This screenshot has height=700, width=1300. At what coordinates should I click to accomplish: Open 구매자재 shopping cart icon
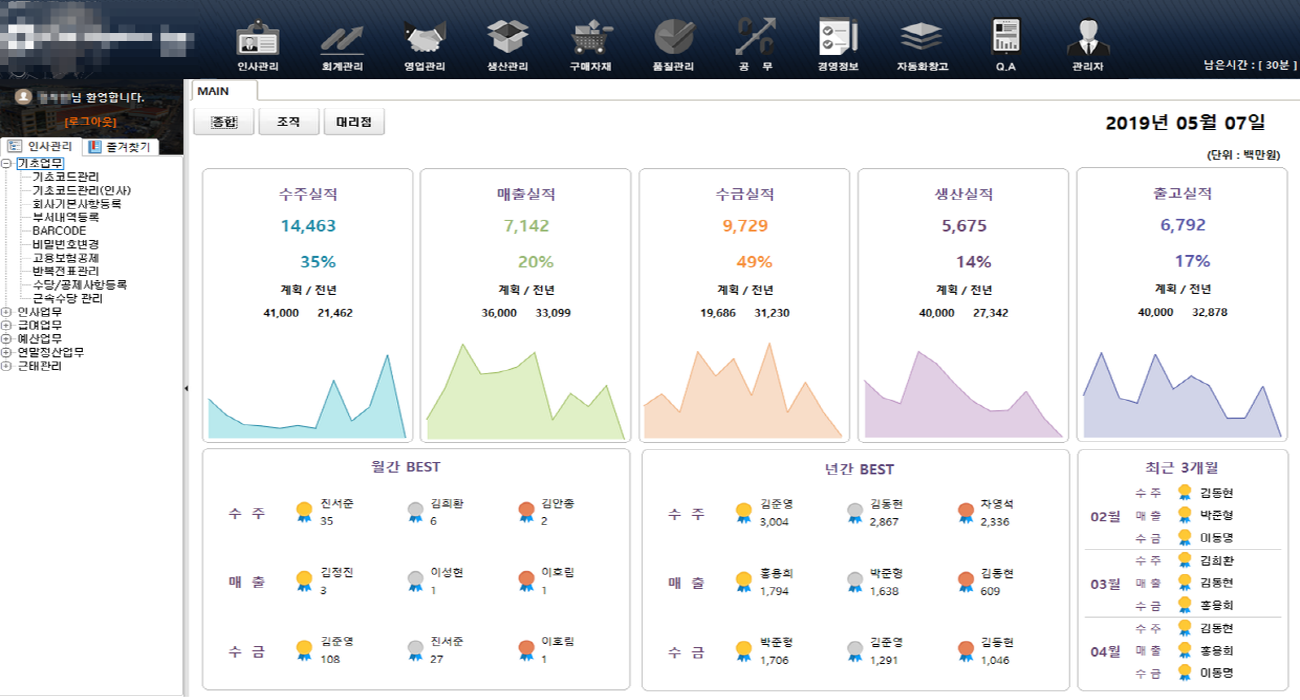(590, 40)
